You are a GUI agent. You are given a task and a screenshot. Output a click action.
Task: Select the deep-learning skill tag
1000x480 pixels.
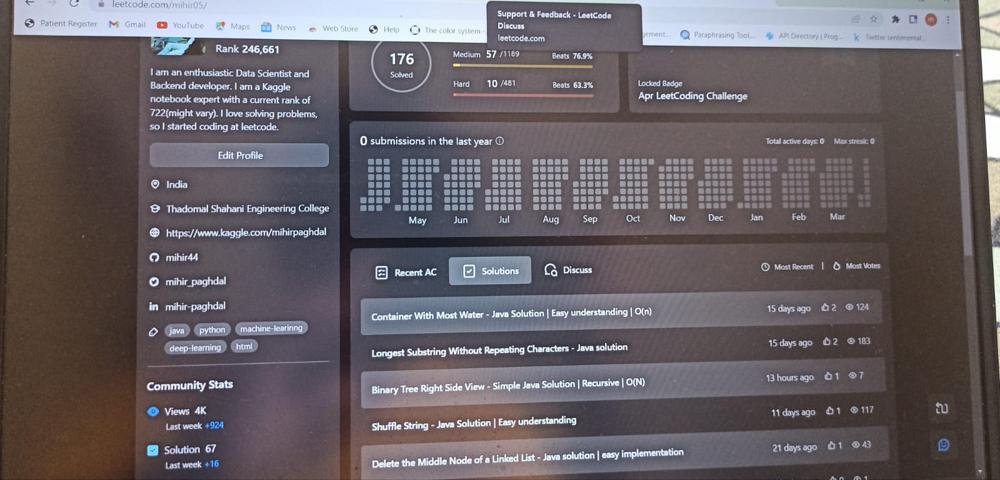(195, 347)
